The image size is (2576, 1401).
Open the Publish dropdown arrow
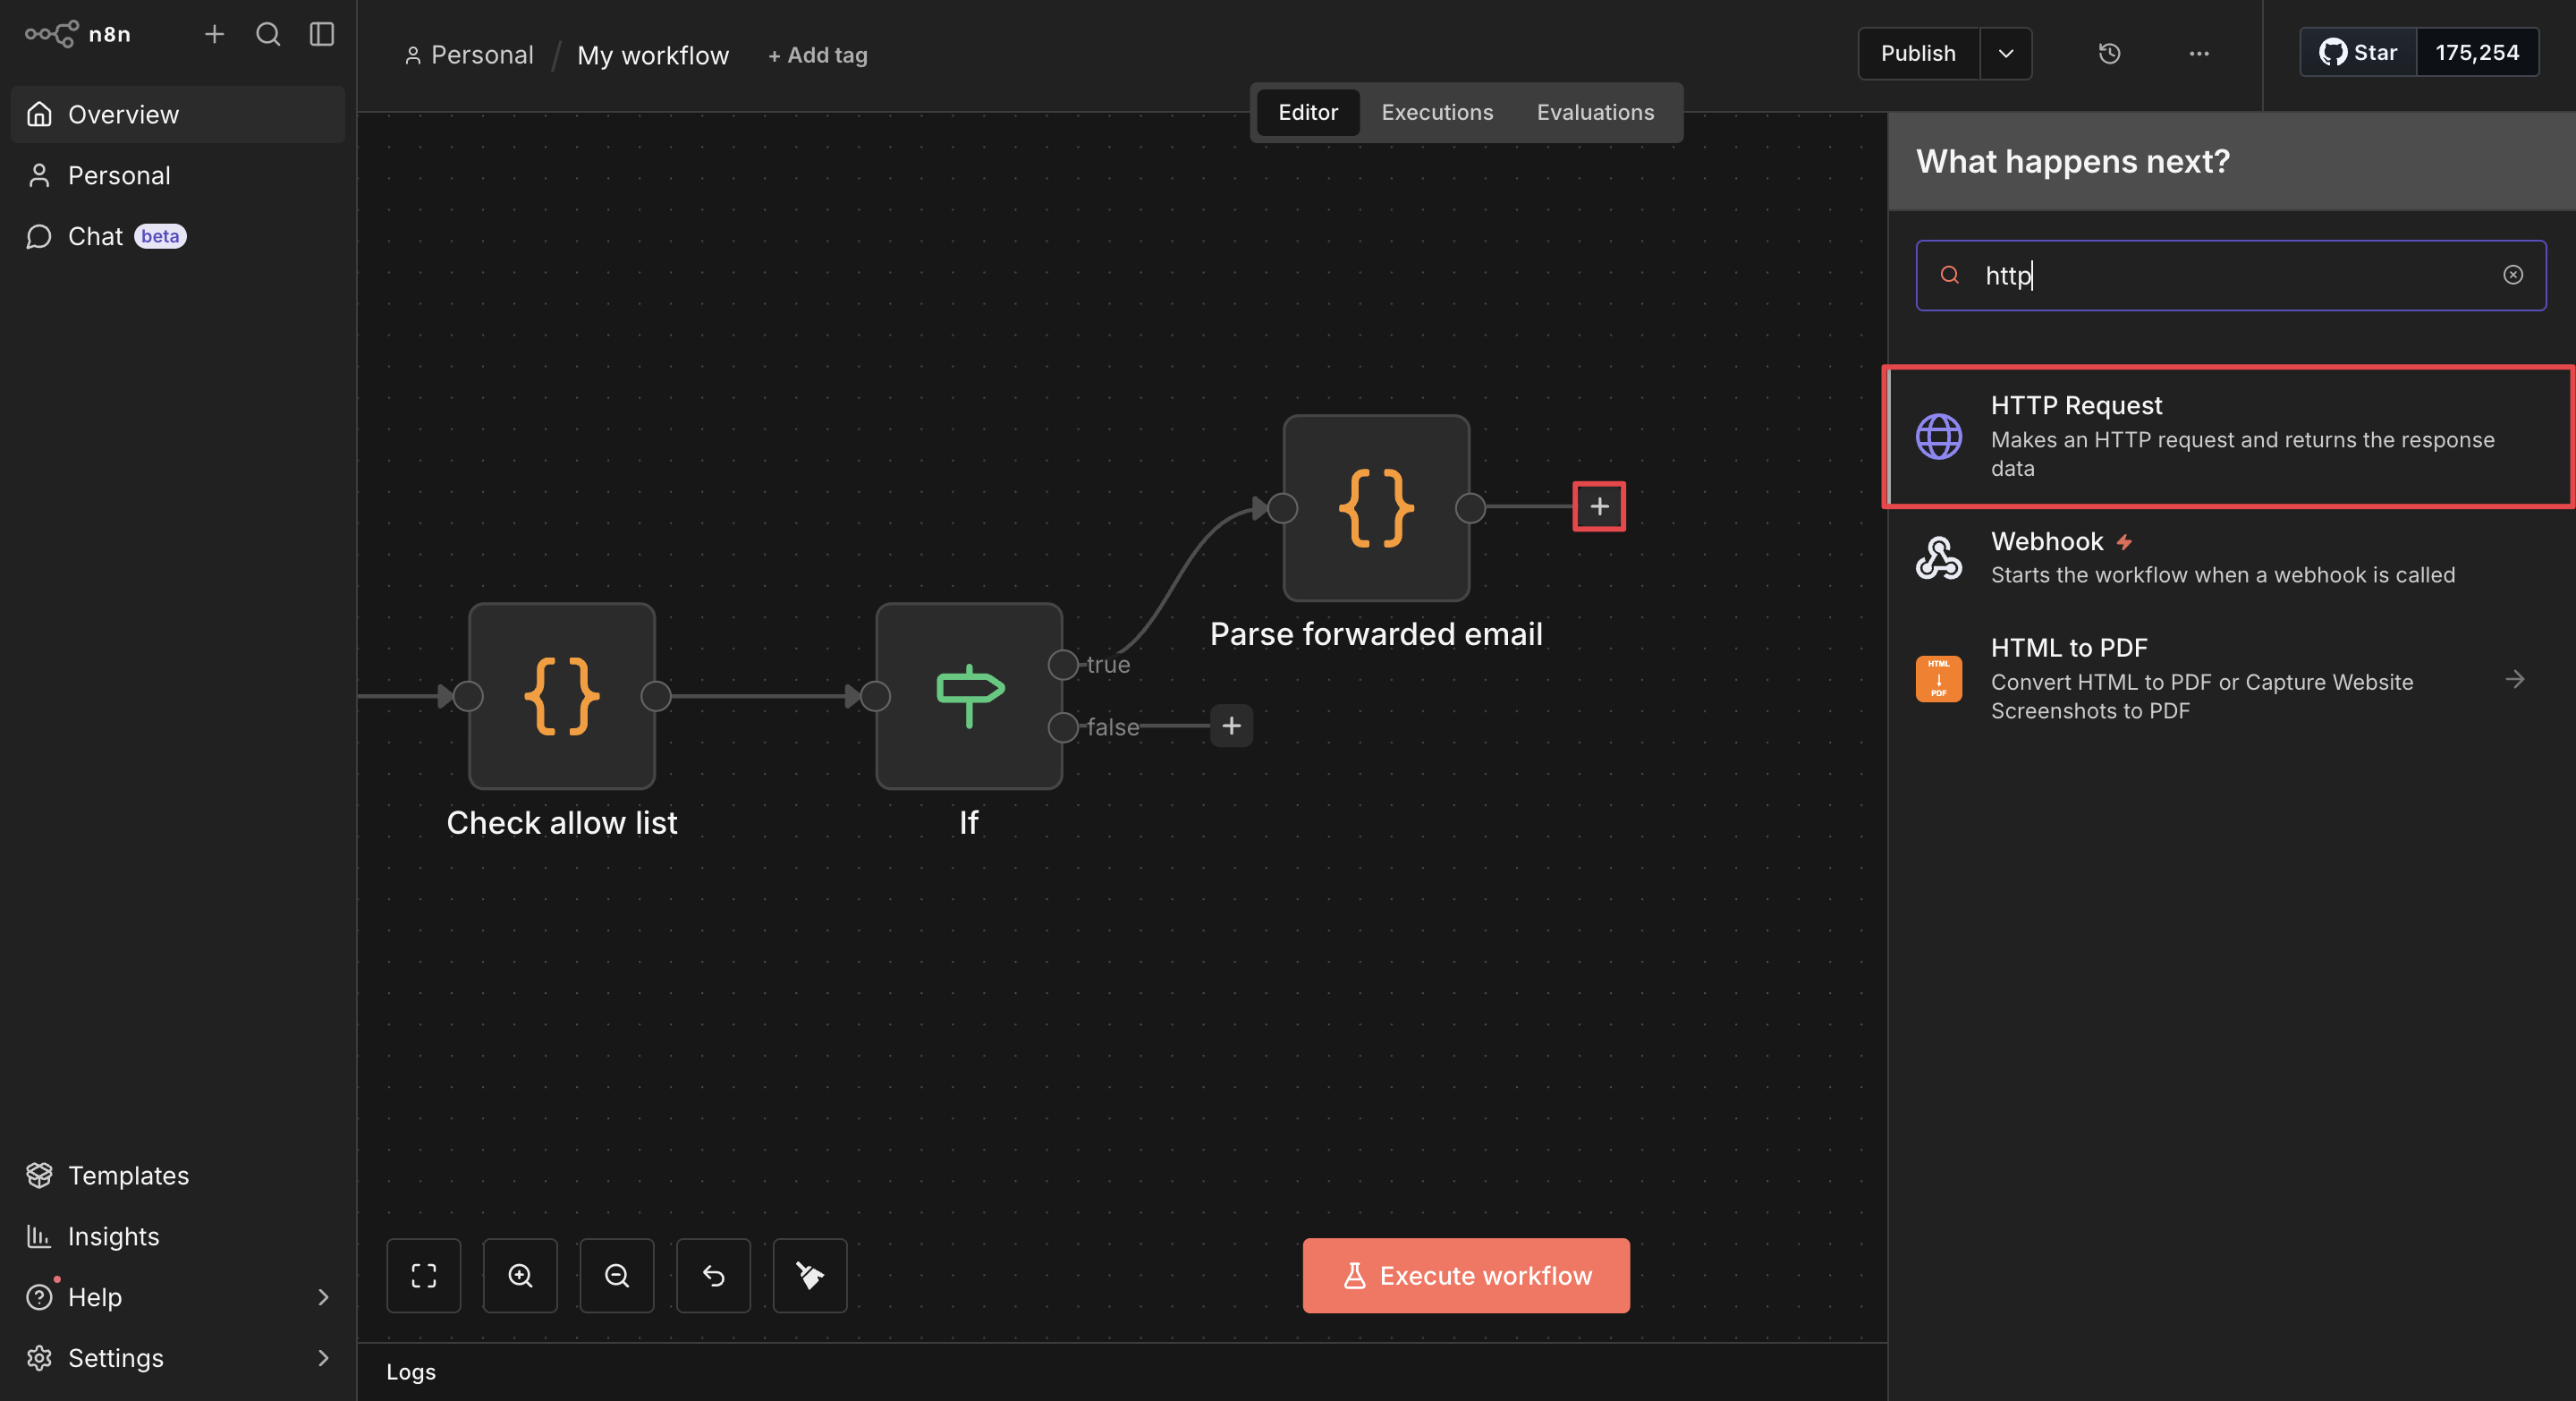tap(2005, 54)
